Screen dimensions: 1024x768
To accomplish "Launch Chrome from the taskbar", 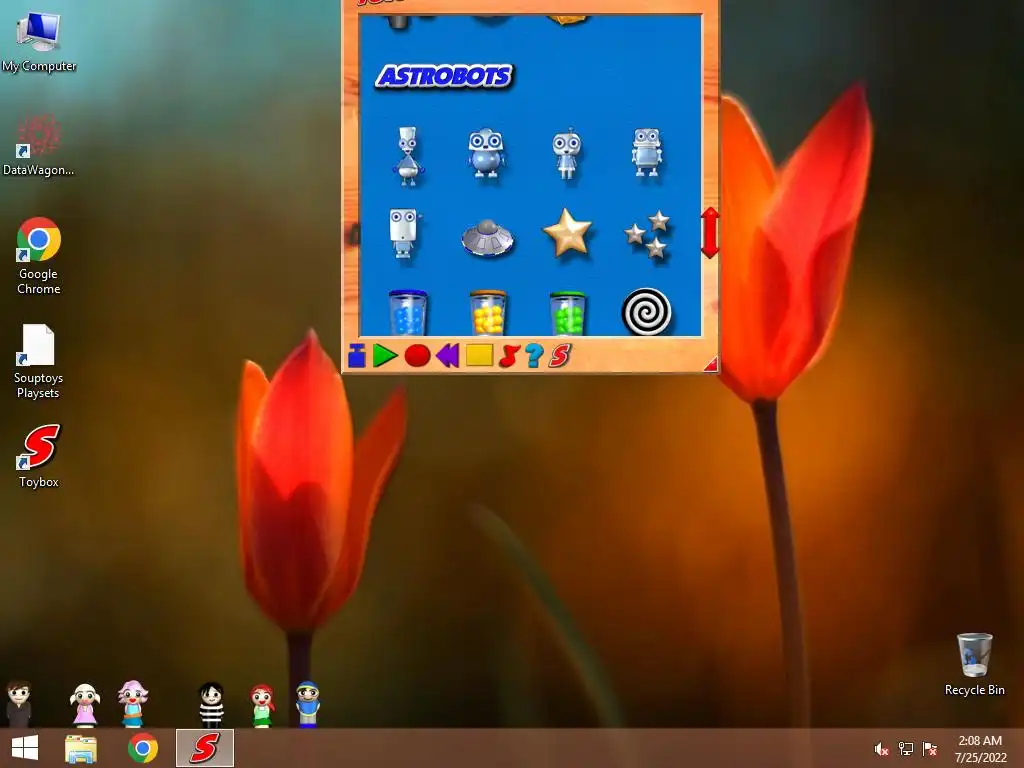I will [x=143, y=748].
